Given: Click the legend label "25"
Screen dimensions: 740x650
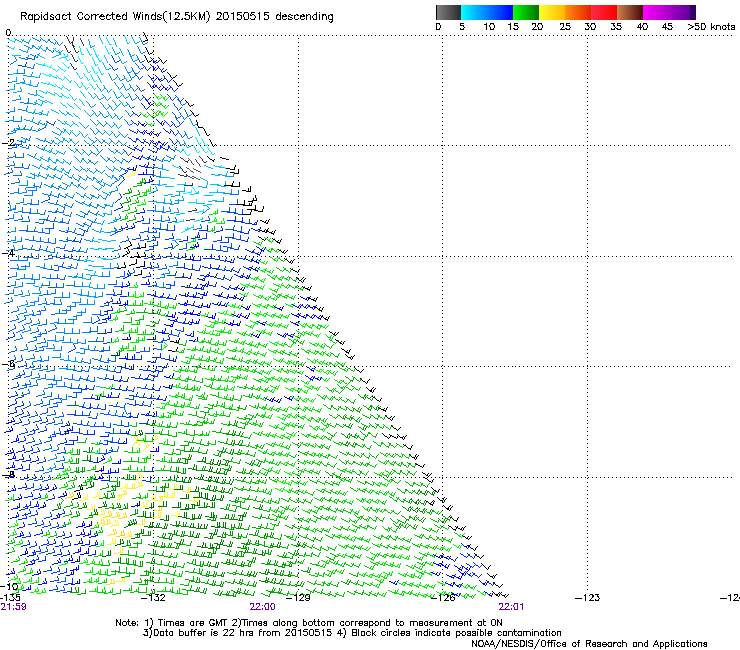Looking at the screenshot, I should [565, 27].
